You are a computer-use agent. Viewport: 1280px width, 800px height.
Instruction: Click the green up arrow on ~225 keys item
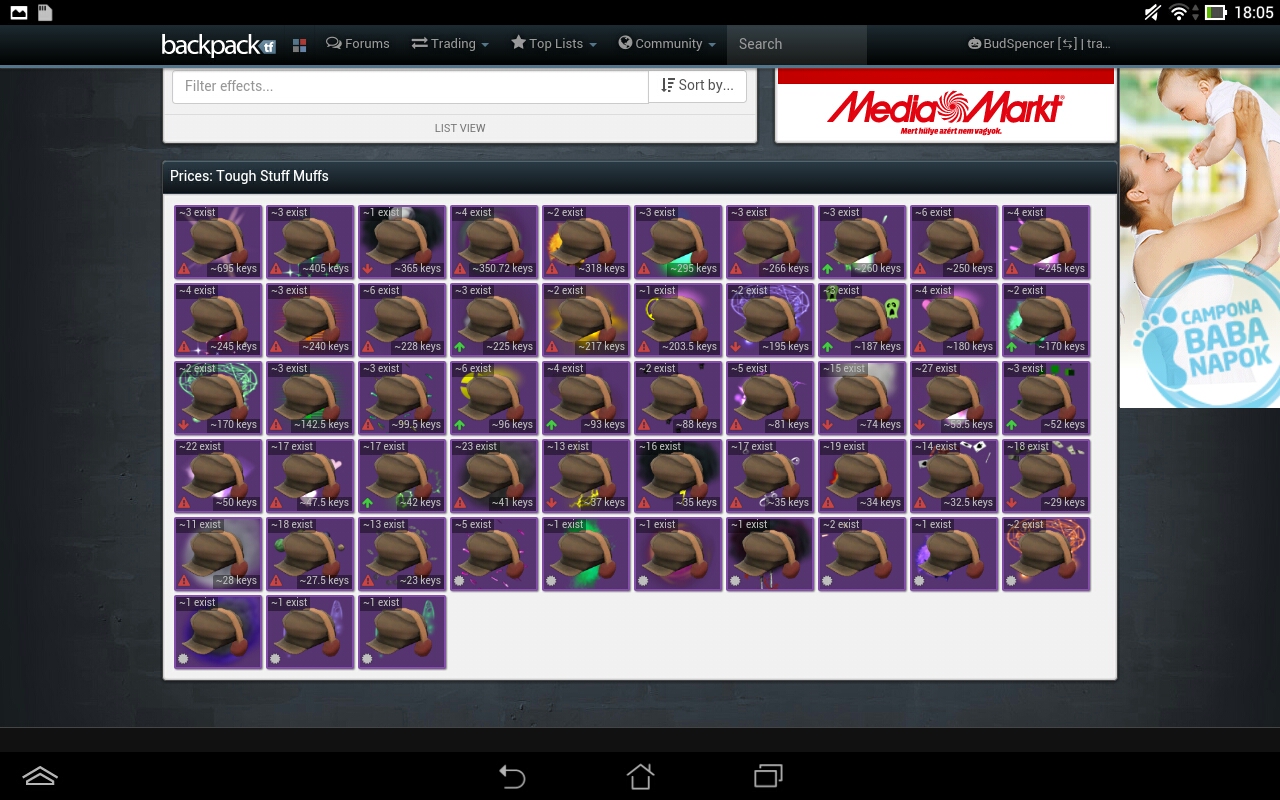(x=460, y=347)
